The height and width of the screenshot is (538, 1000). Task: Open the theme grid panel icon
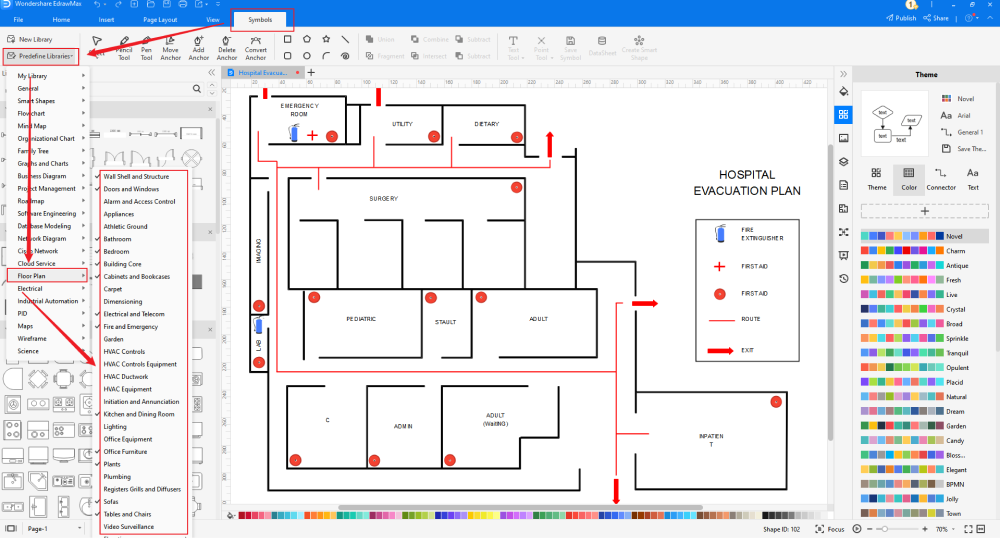[843, 115]
